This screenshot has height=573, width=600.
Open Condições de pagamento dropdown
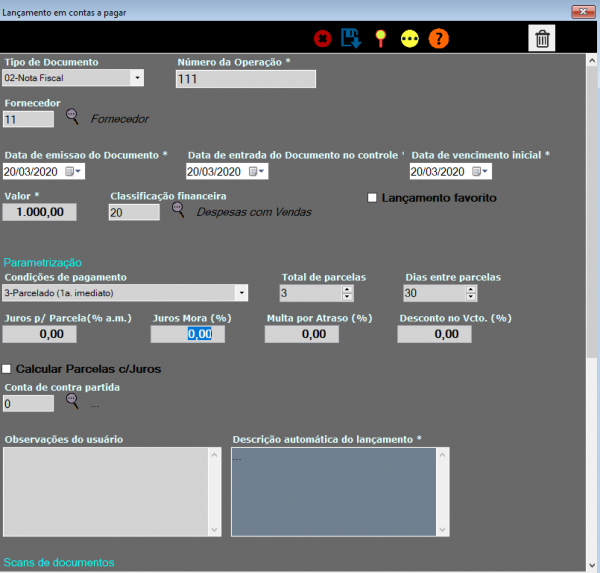pos(241,293)
